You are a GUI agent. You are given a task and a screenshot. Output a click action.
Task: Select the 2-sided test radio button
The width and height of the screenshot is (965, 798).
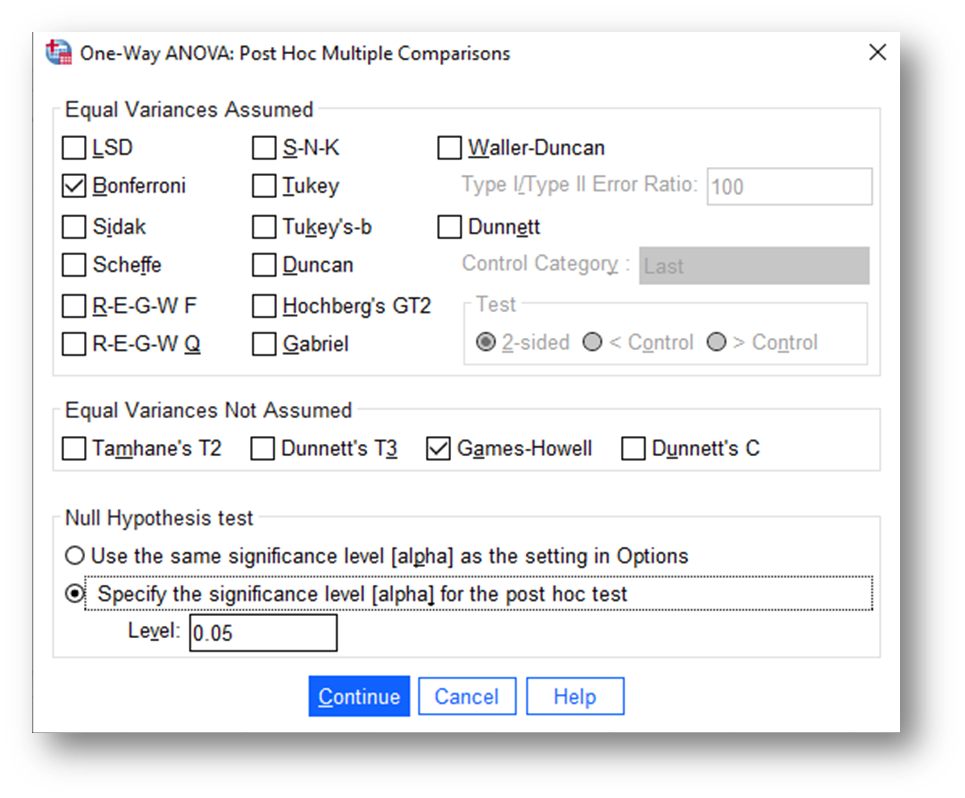pos(486,342)
